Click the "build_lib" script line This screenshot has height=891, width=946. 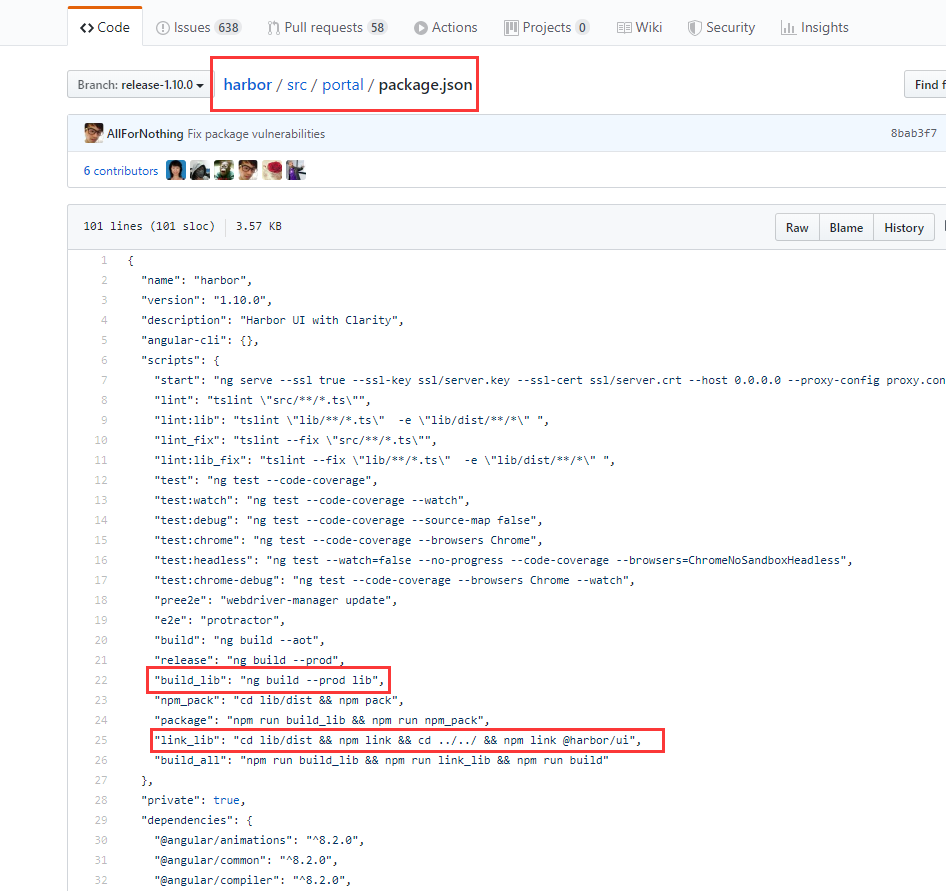click(269, 680)
